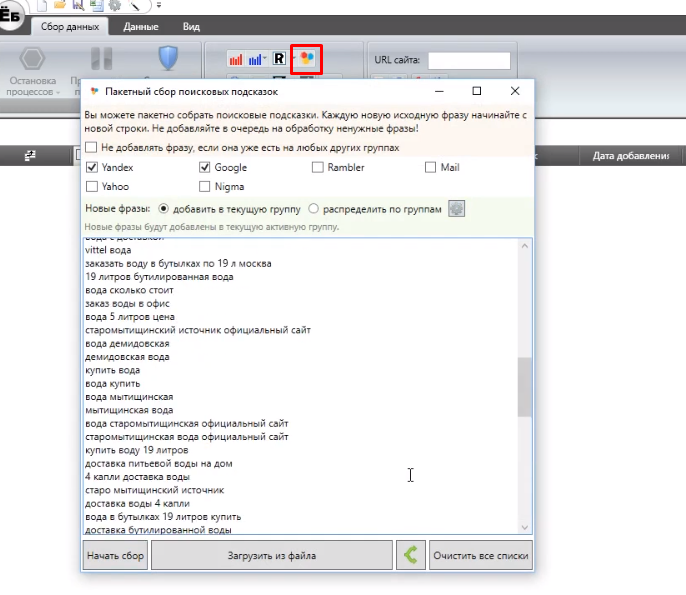Screen dimensions: 686x595
Task: Click the phrase list scrollbar thumb
Action: coord(525,387)
